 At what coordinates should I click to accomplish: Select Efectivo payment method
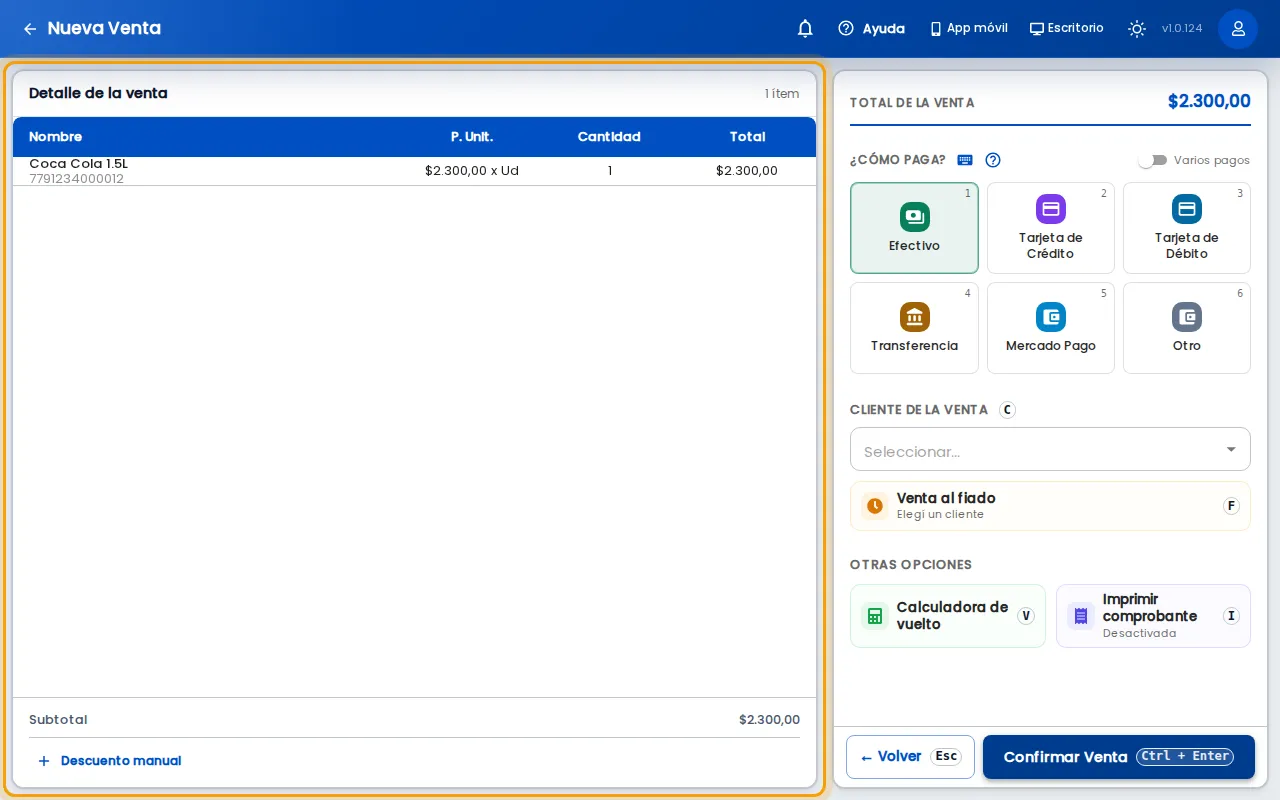pos(914,228)
